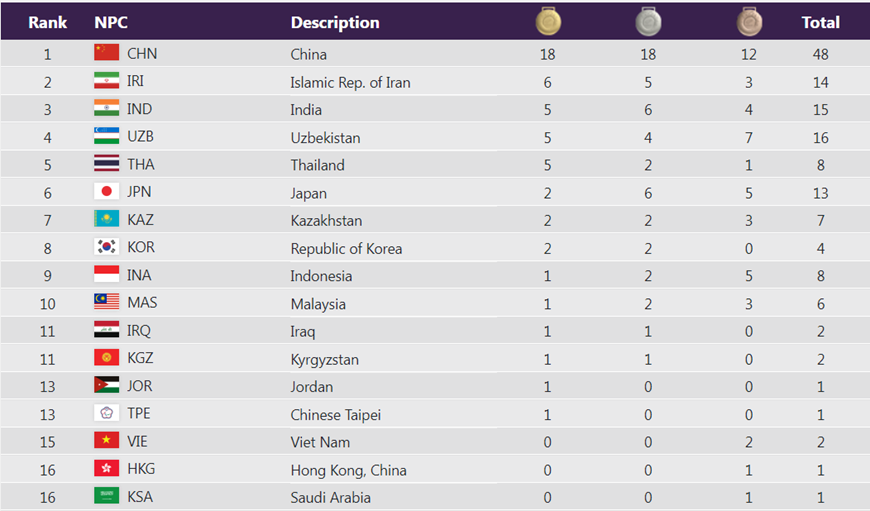
Task: Select the IND code in India row
Action: (x=139, y=109)
